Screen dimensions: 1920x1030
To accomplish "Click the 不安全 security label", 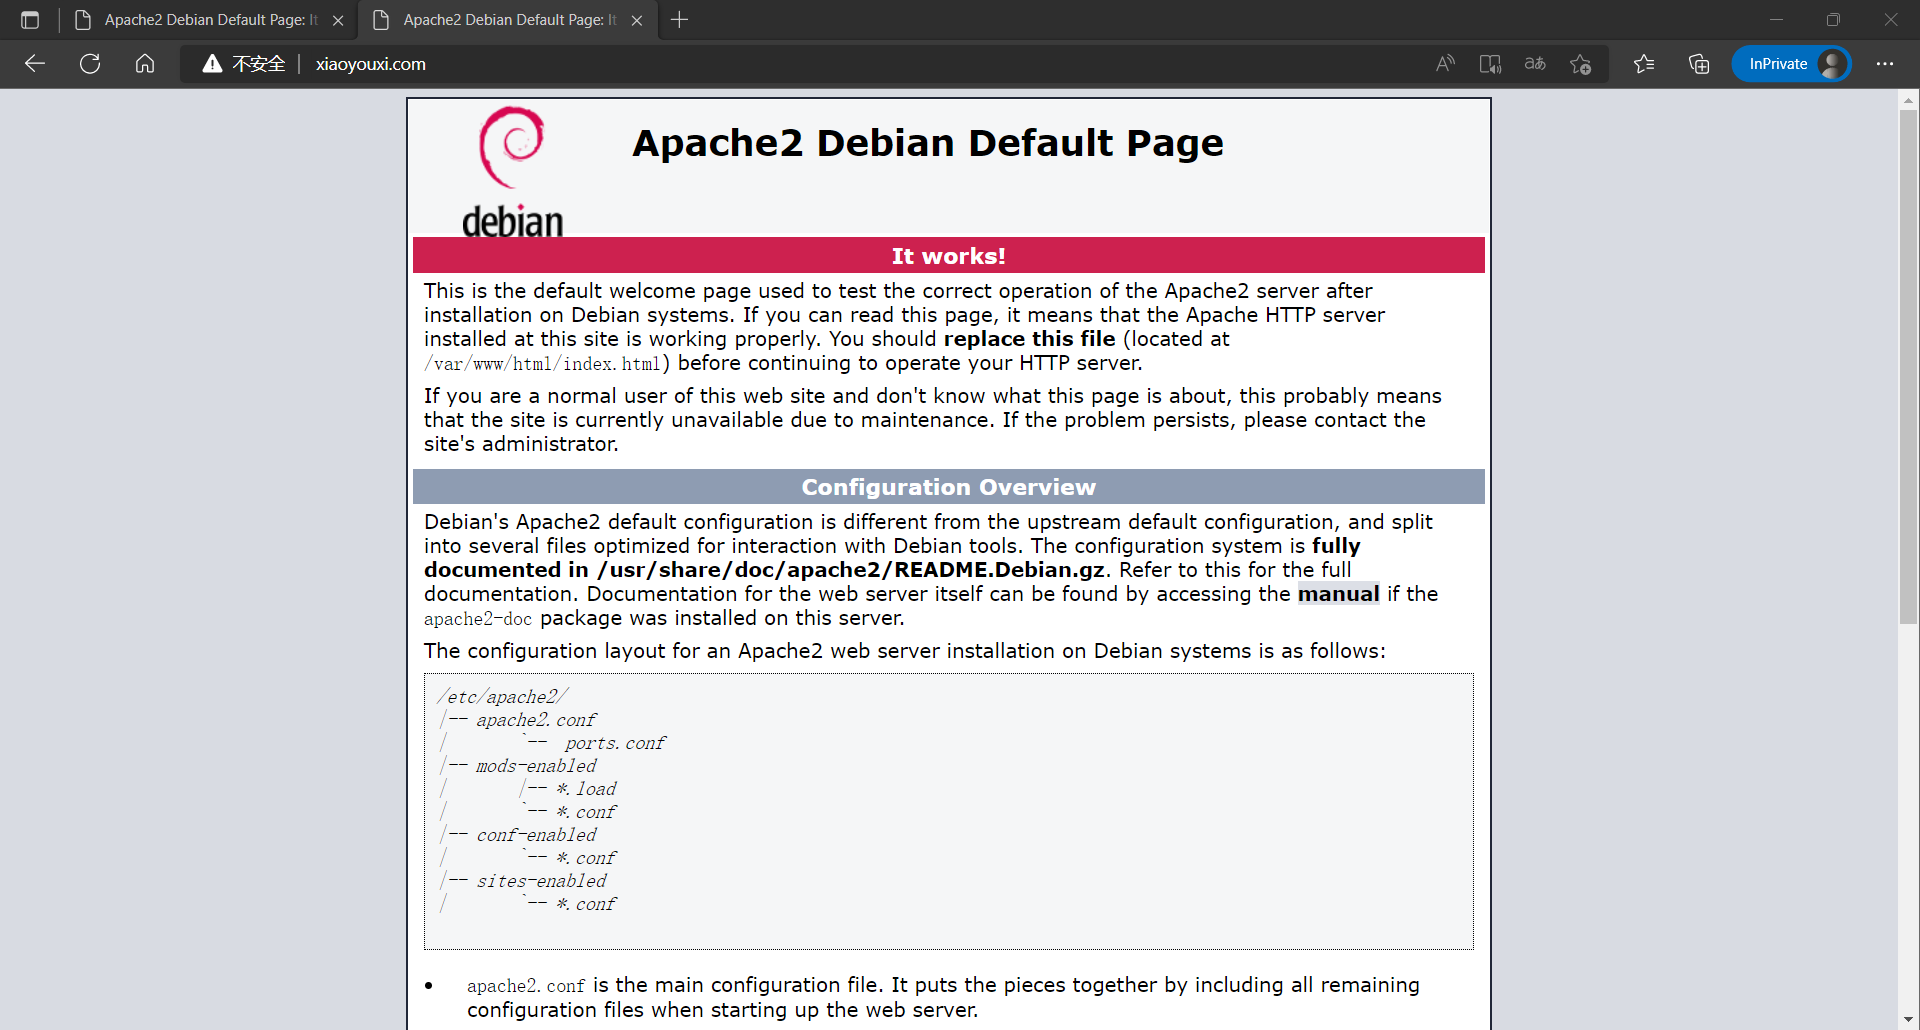I will pyautogui.click(x=259, y=64).
